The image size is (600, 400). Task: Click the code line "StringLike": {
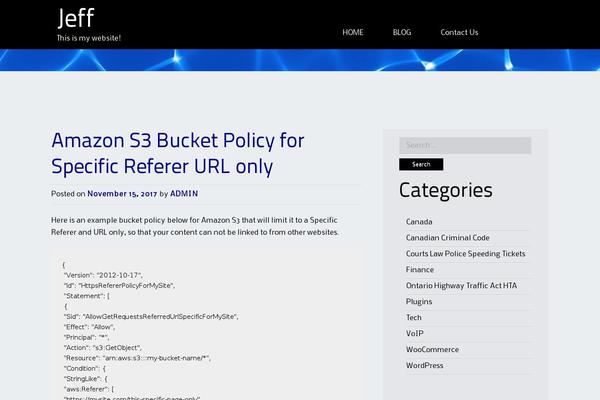coord(85,379)
